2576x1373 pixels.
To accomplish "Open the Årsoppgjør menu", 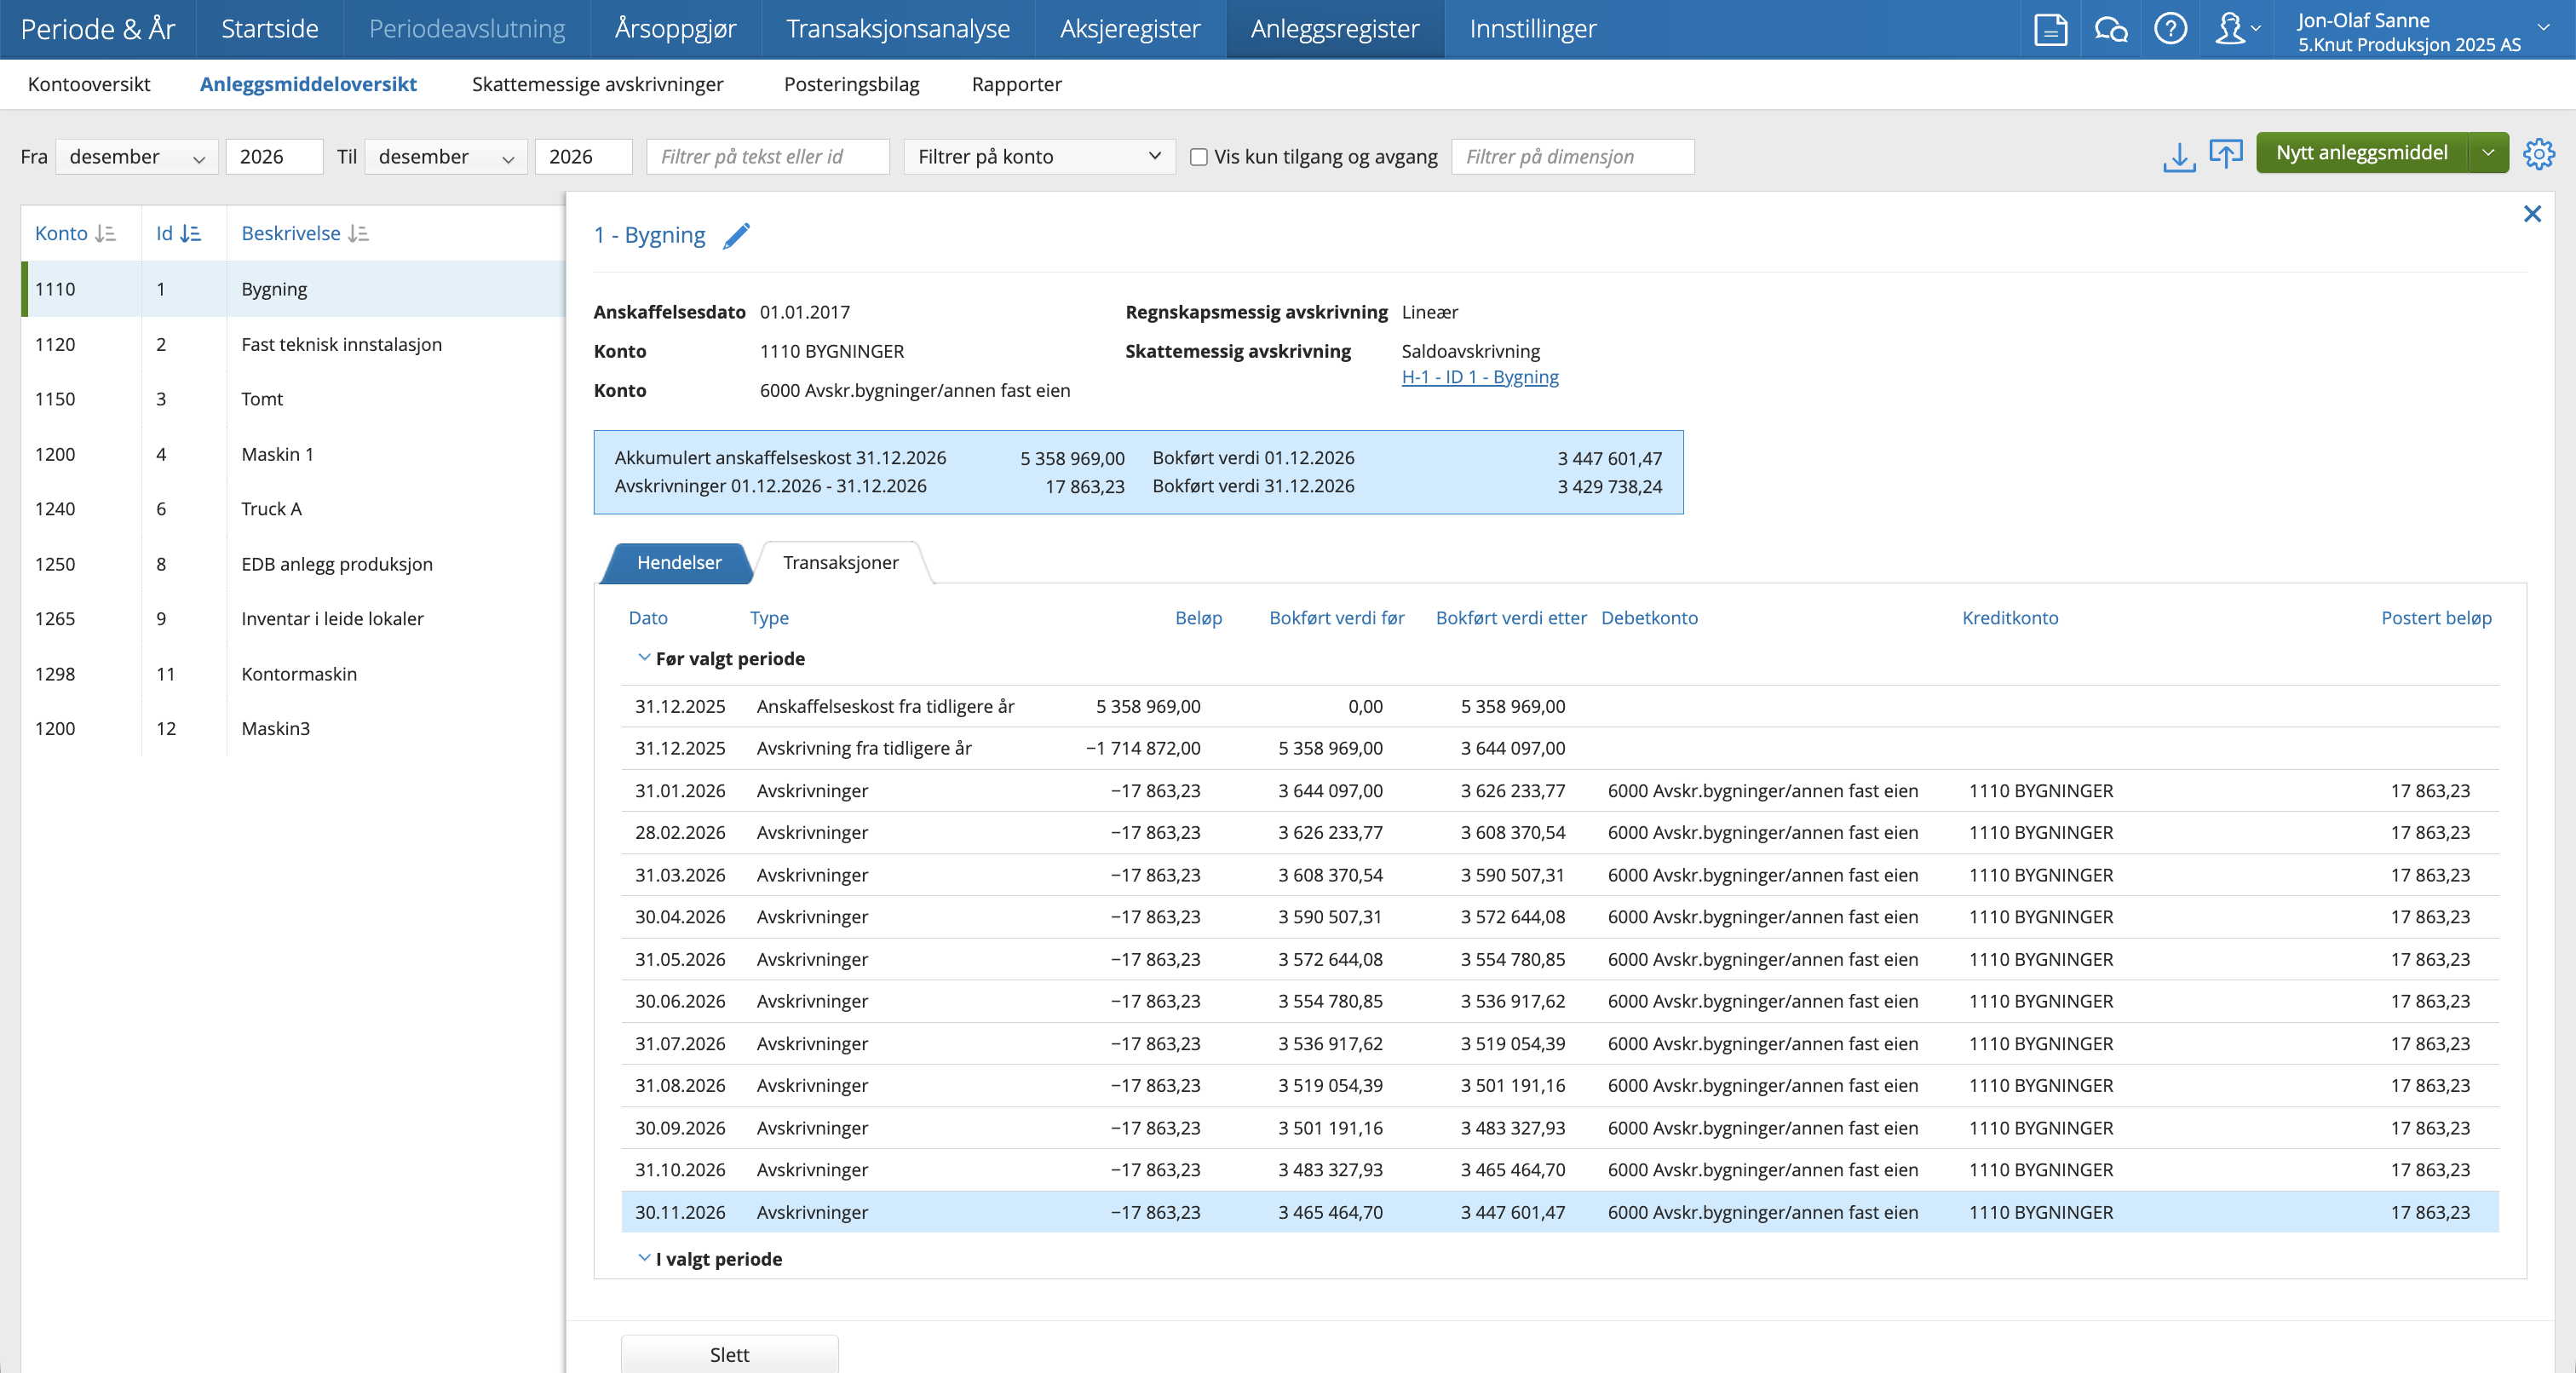I will pyautogui.click(x=675, y=29).
